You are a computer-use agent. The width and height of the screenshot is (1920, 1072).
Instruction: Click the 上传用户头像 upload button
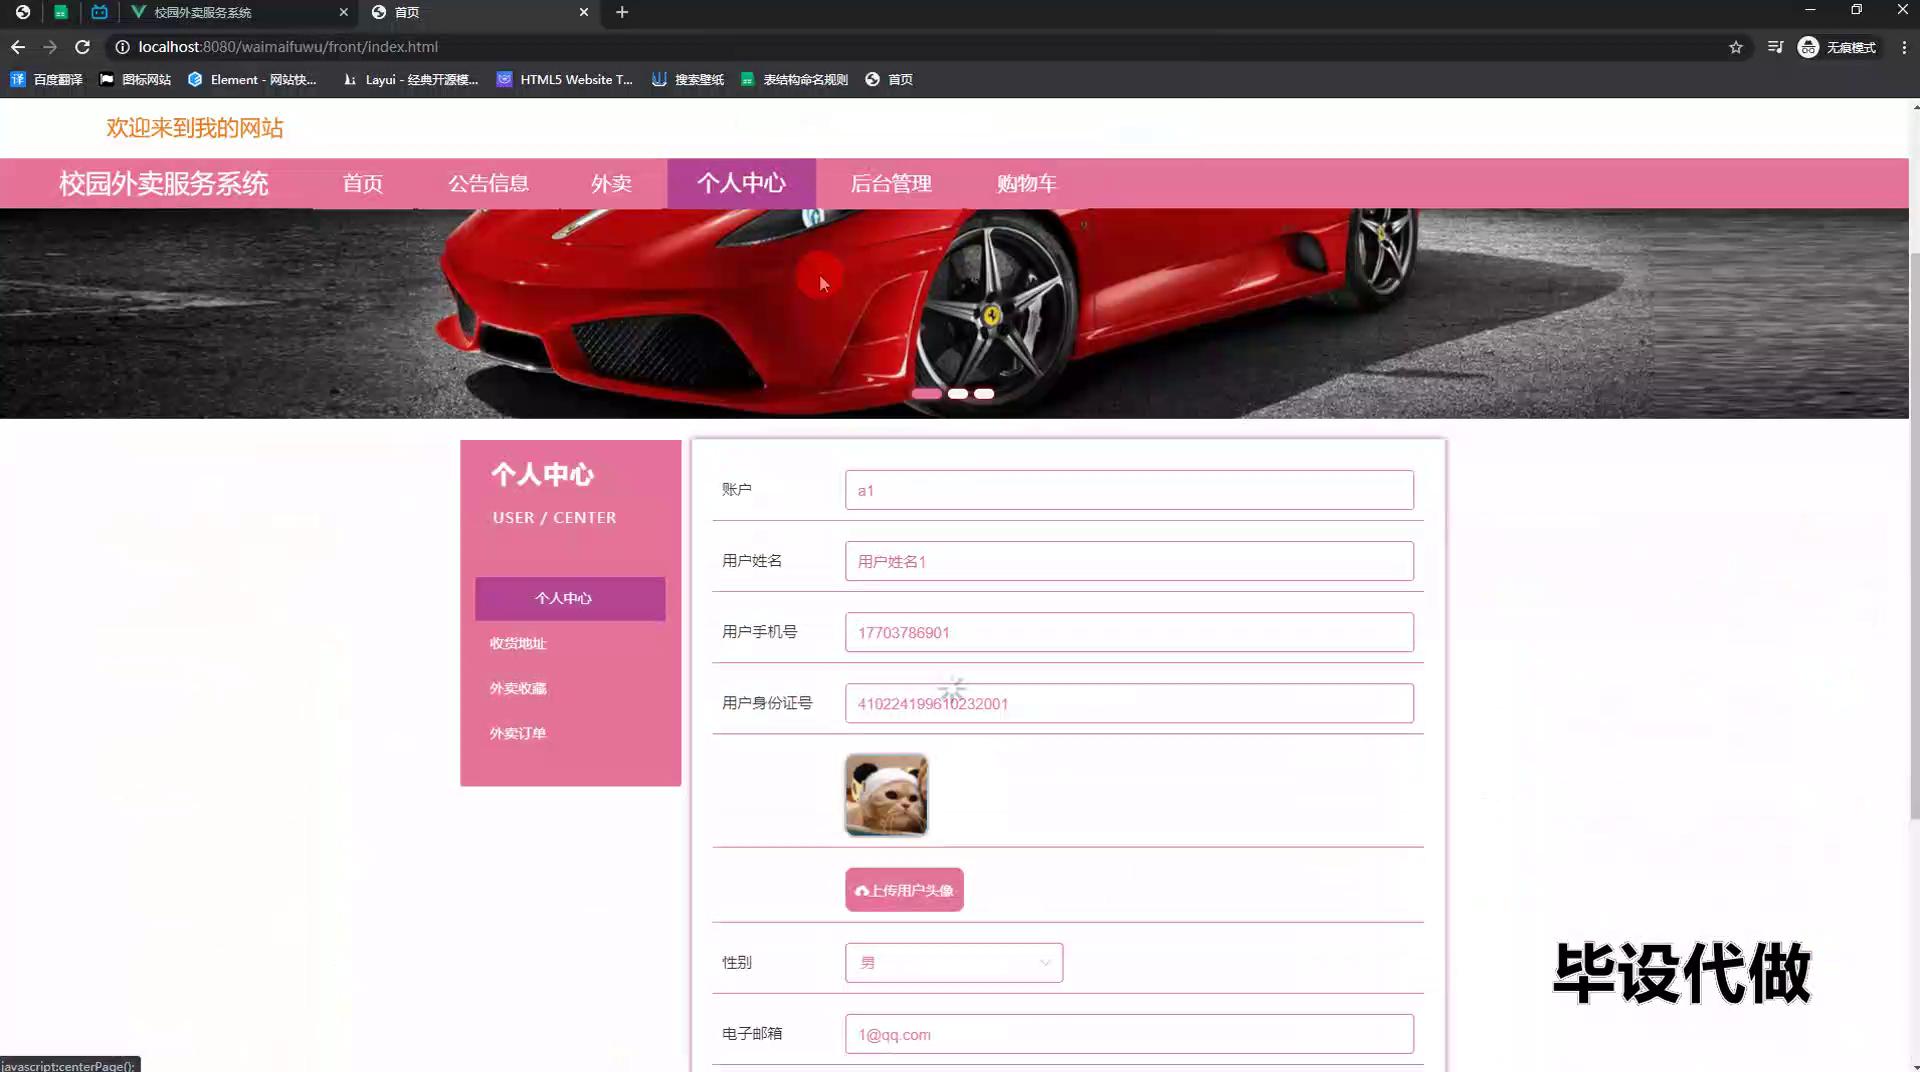904,890
